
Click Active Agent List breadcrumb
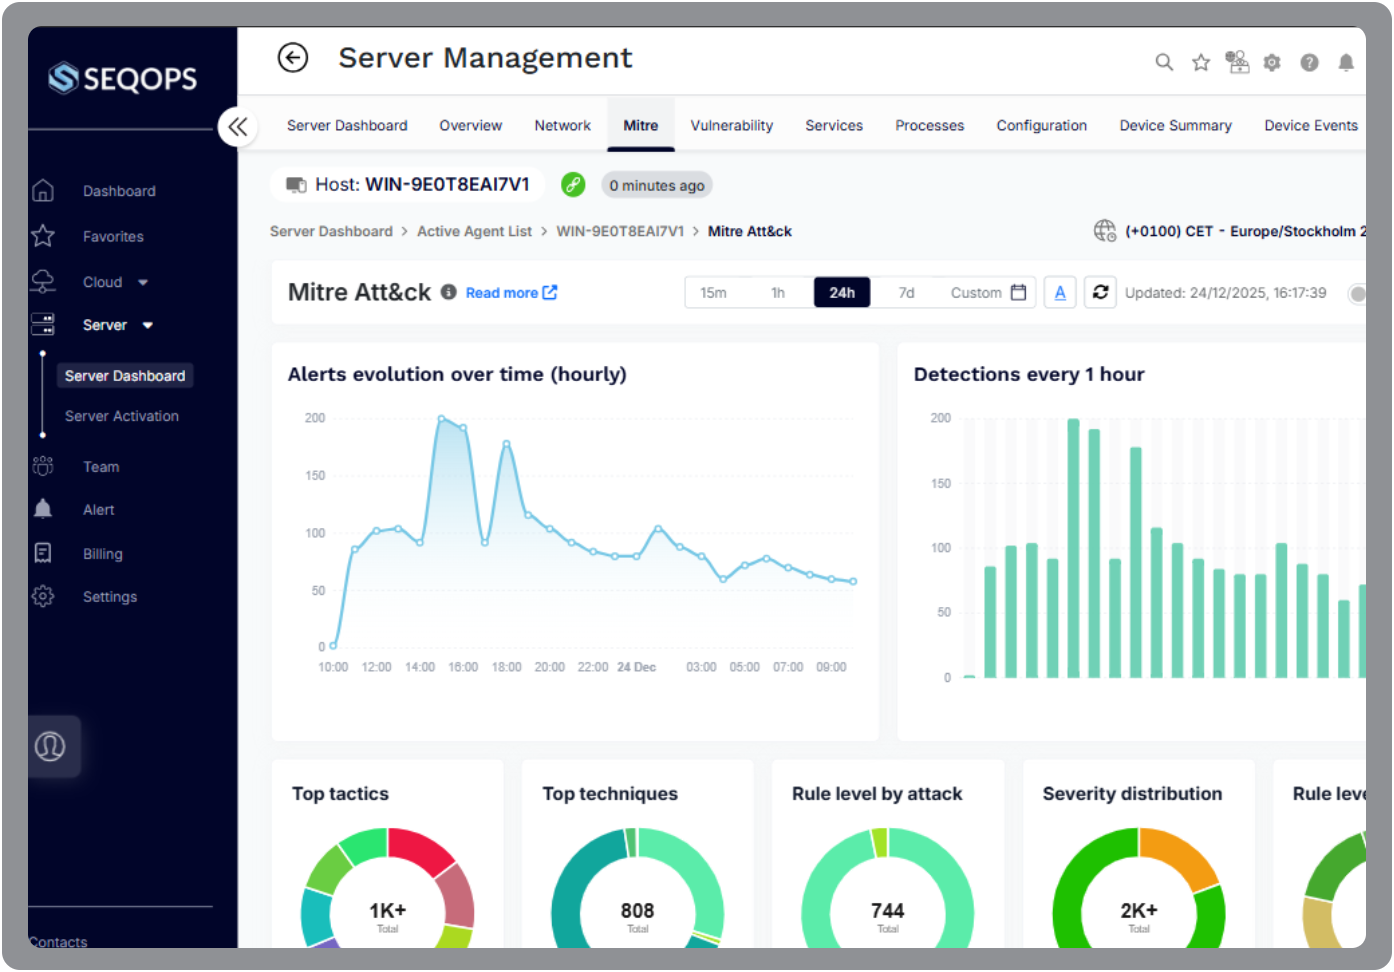(x=474, y=231)
